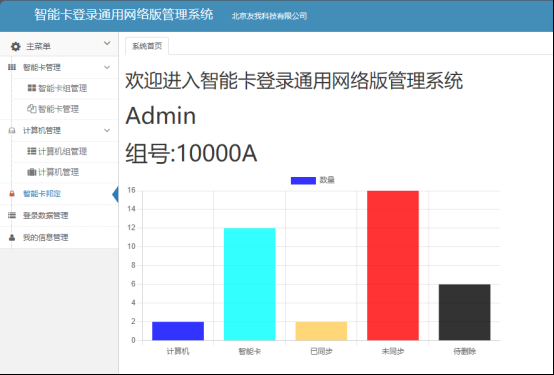The width and height of the screenshot is (554, 375).
Task: Open 智能卡组管理 submenu link
Action: click(x=63, y=88)
